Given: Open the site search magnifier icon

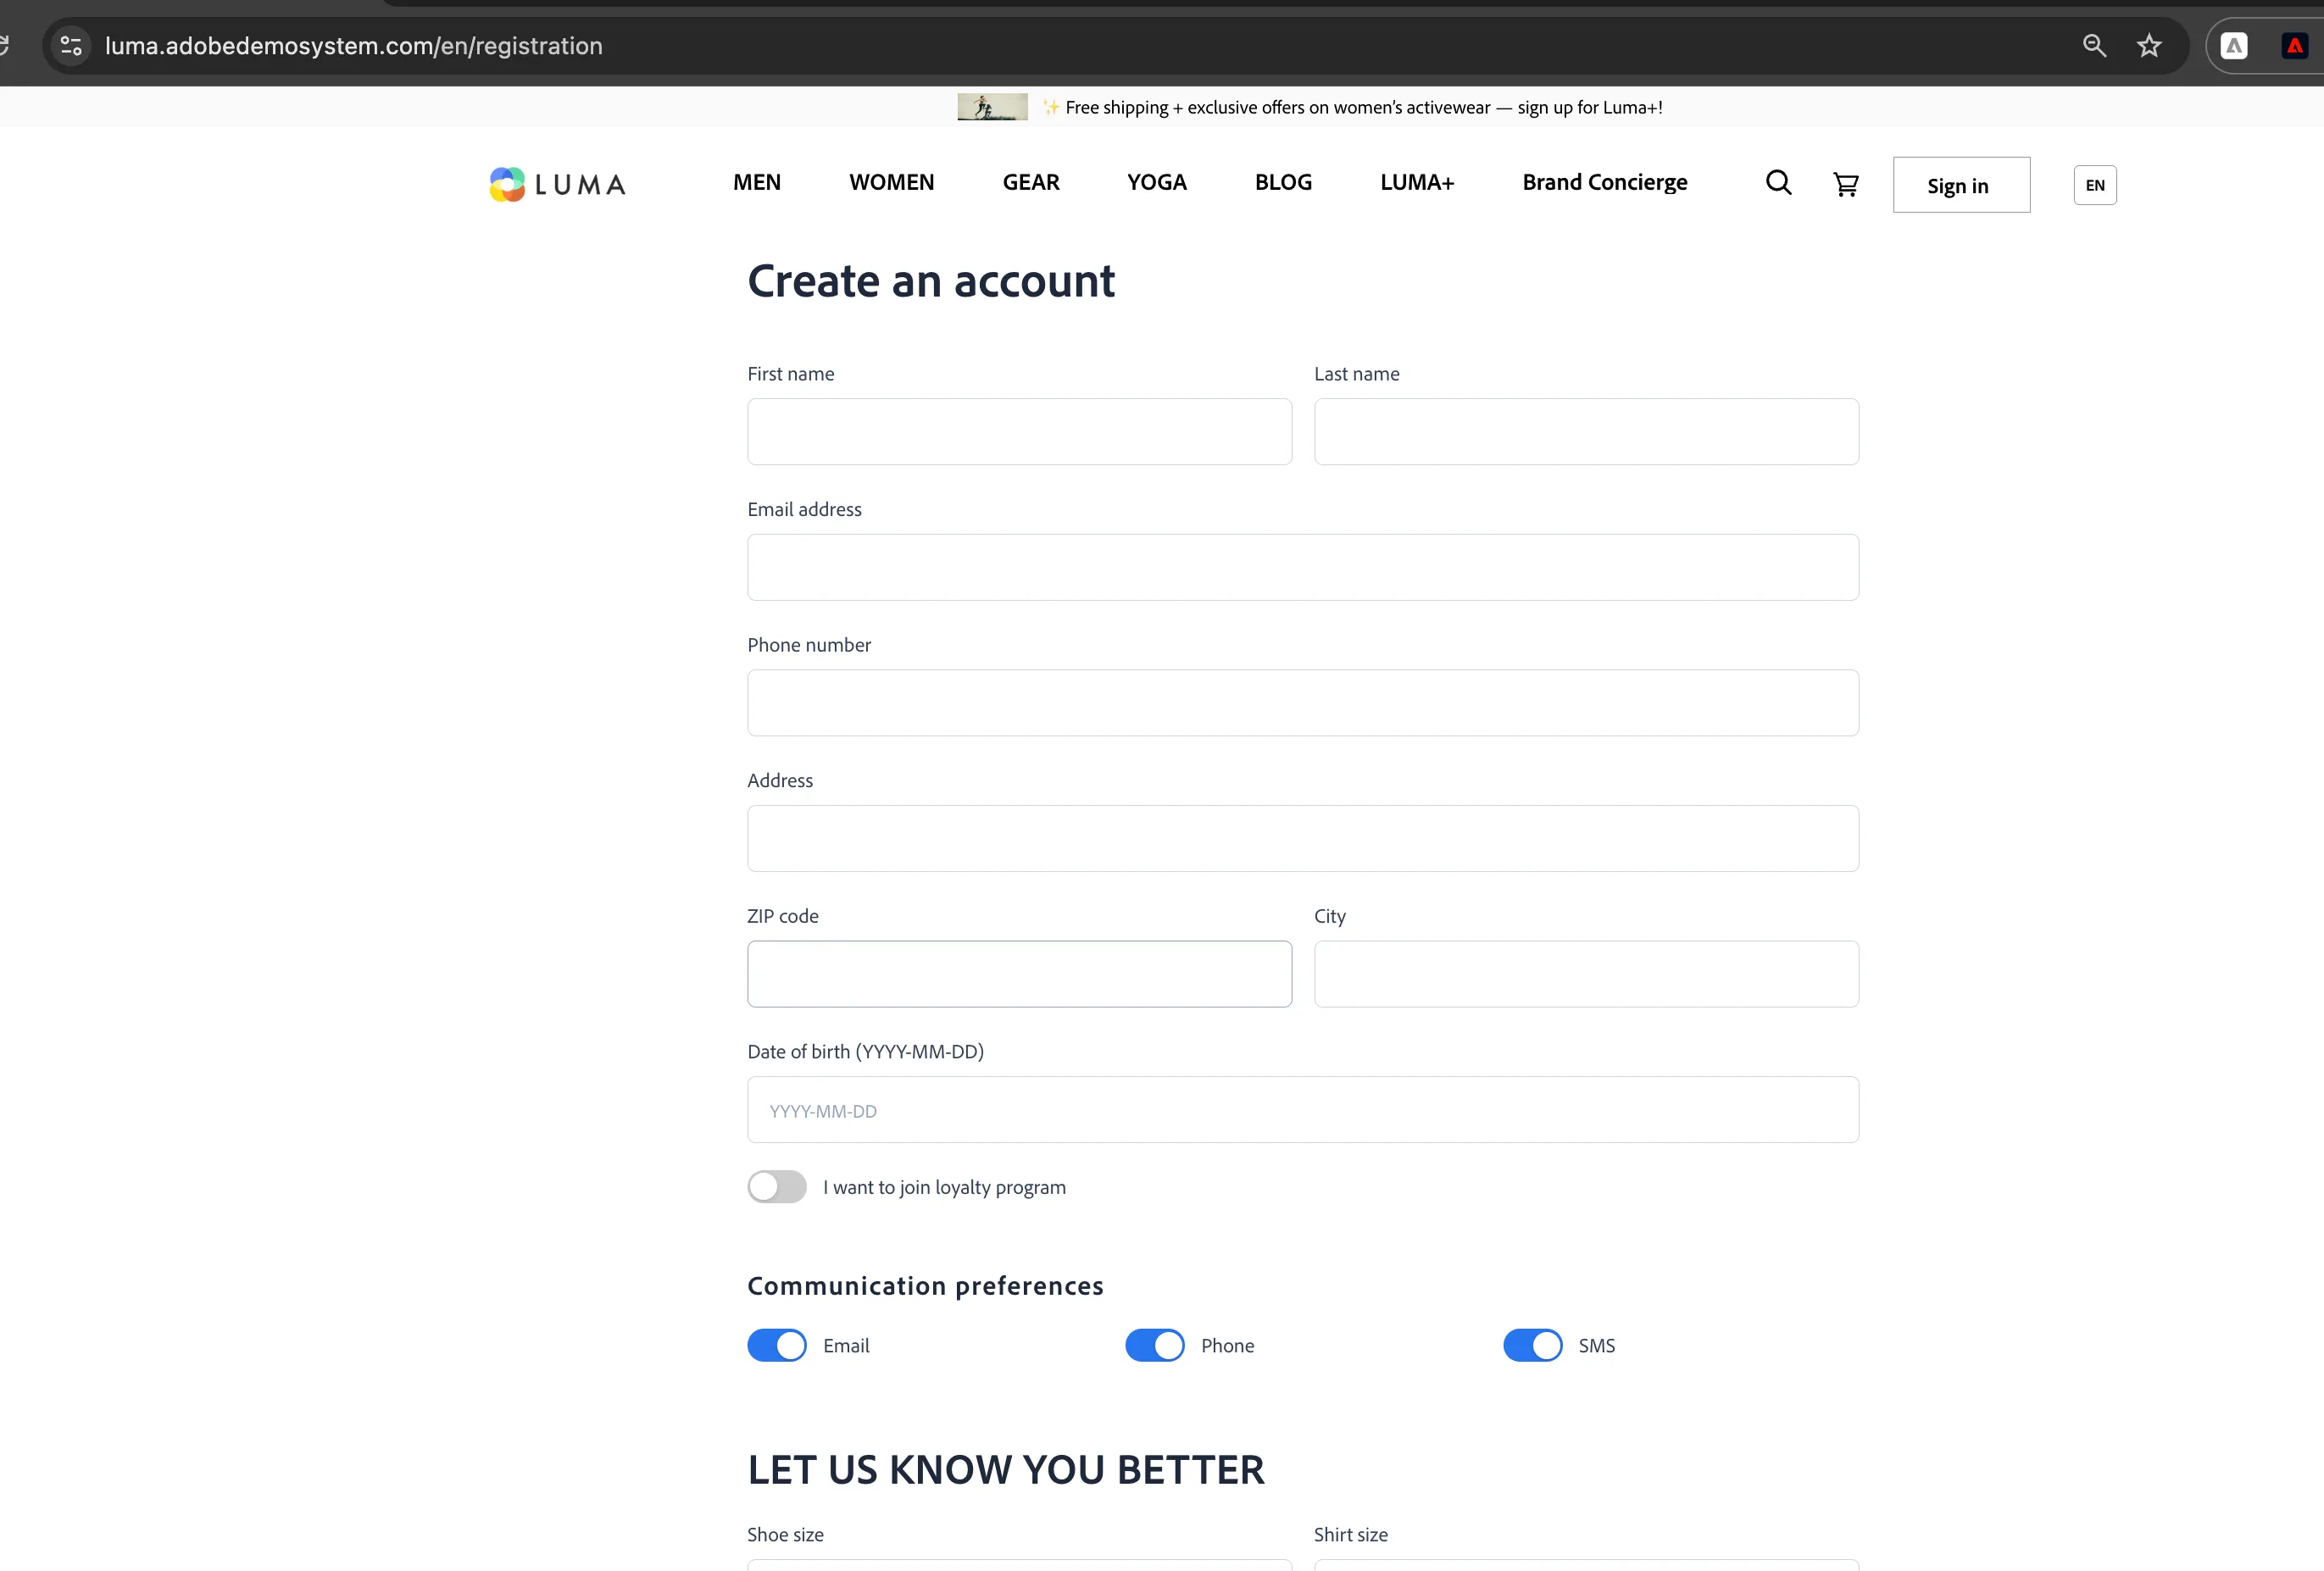Looking at the screenshot, I should coord(1778,183).
